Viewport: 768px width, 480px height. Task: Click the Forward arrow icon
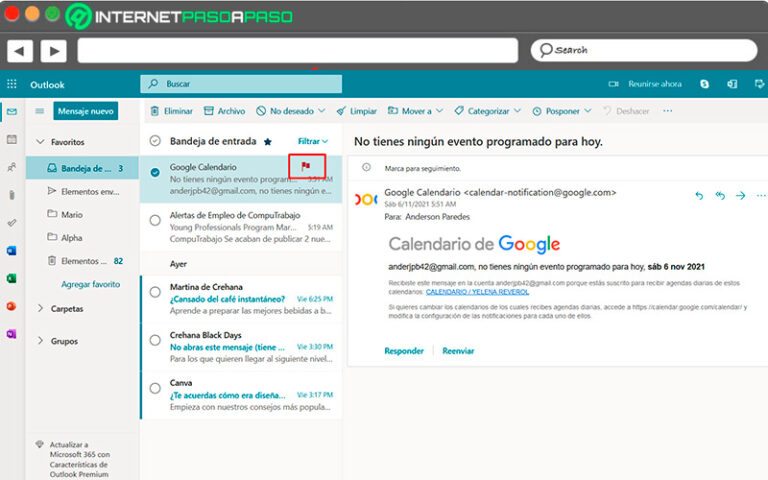[741, 195]
